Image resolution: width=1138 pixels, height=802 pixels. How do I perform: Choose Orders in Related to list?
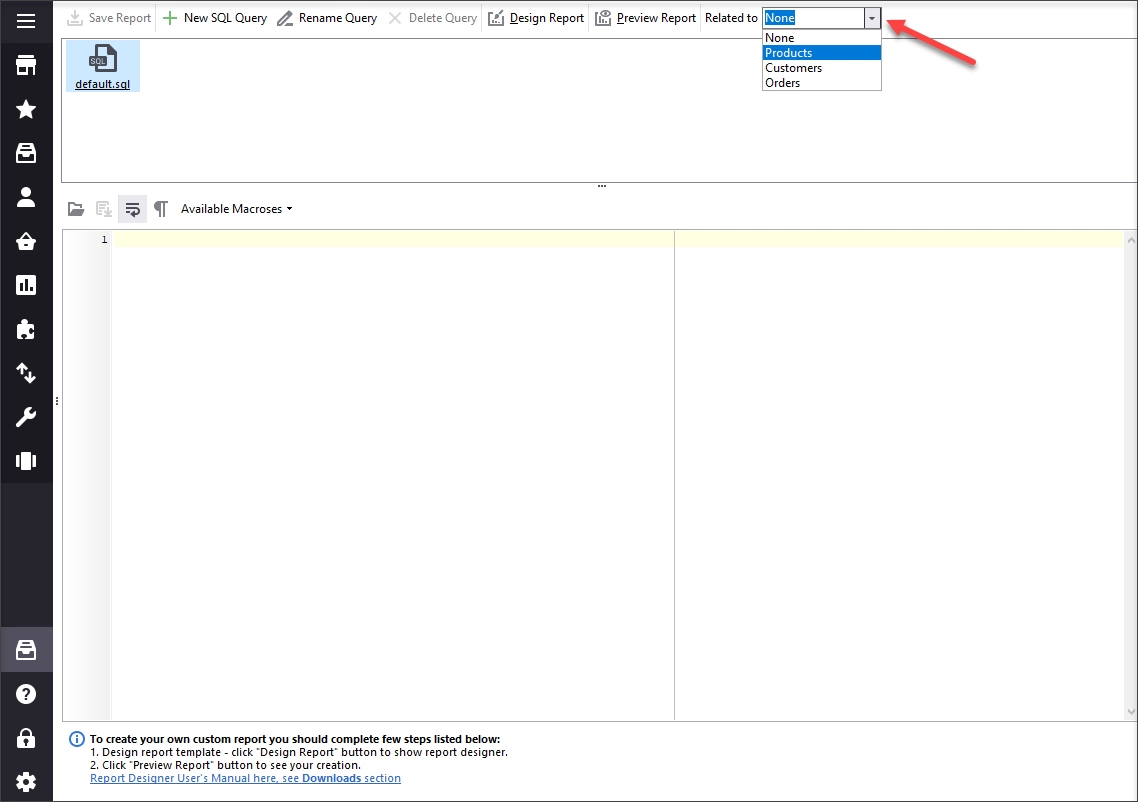point(822,83)
